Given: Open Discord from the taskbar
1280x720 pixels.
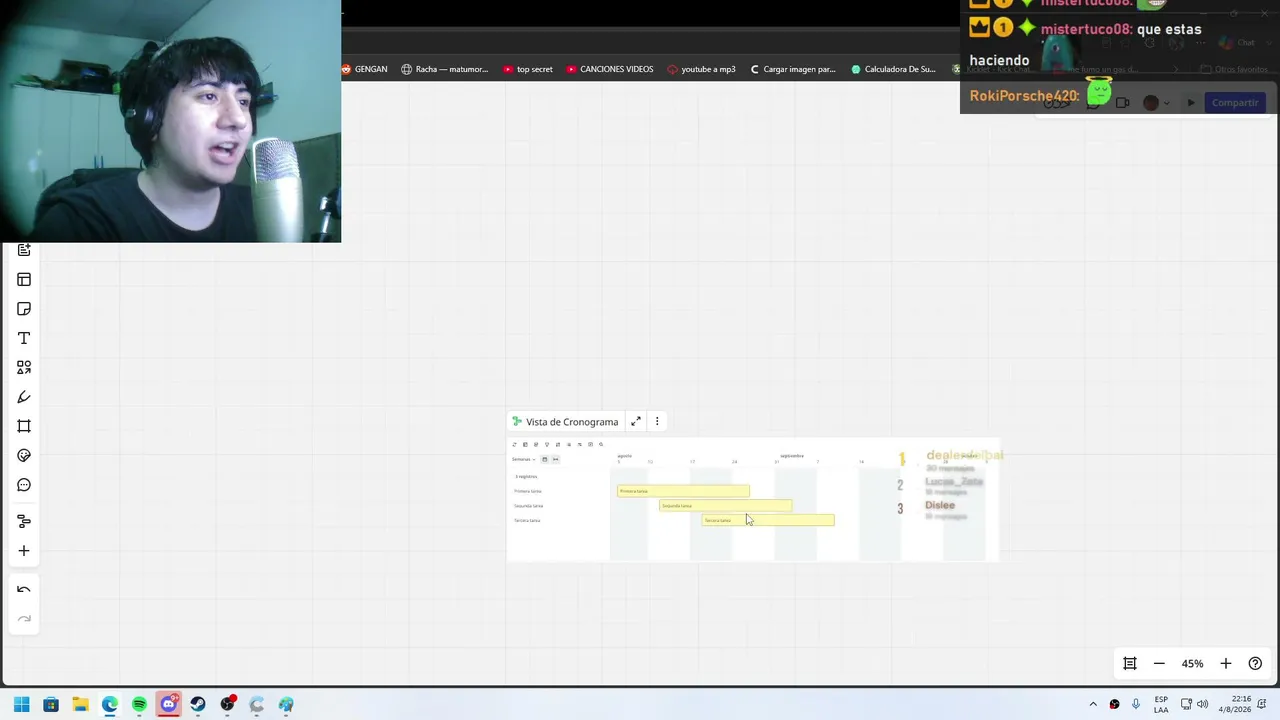Looking at the screenshot, I should coord(169,705).
